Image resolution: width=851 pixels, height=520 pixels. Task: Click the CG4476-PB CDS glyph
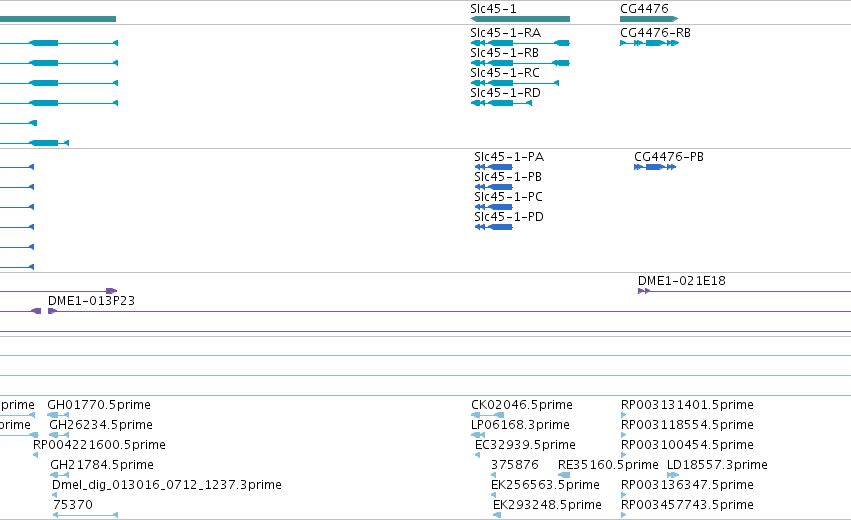(x=655, y=167)
